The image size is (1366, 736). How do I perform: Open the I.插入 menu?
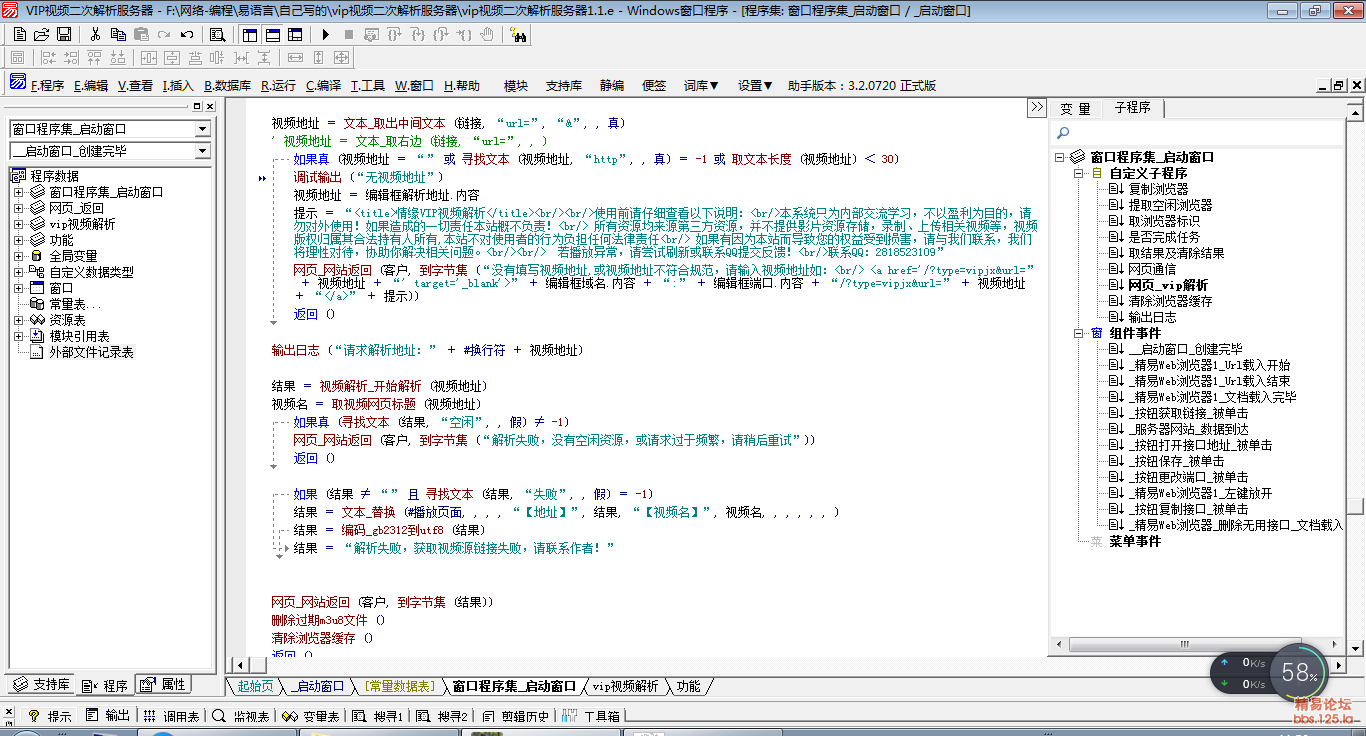(178, 86)
